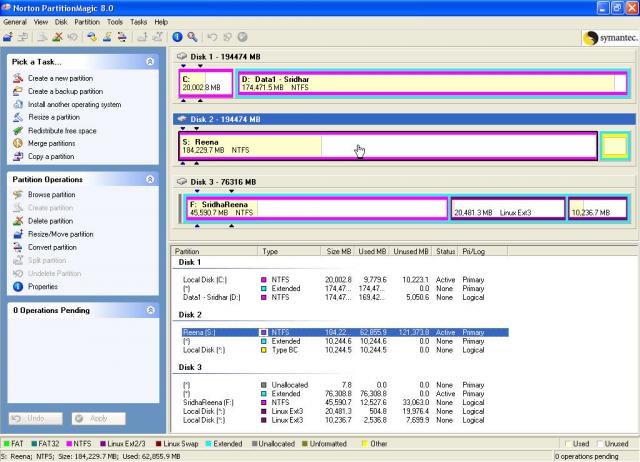Viewport: 640px width, 462px height.
Task: Click the toolbar icon with the yellow lightning bolt
Action: pos(107,37)
